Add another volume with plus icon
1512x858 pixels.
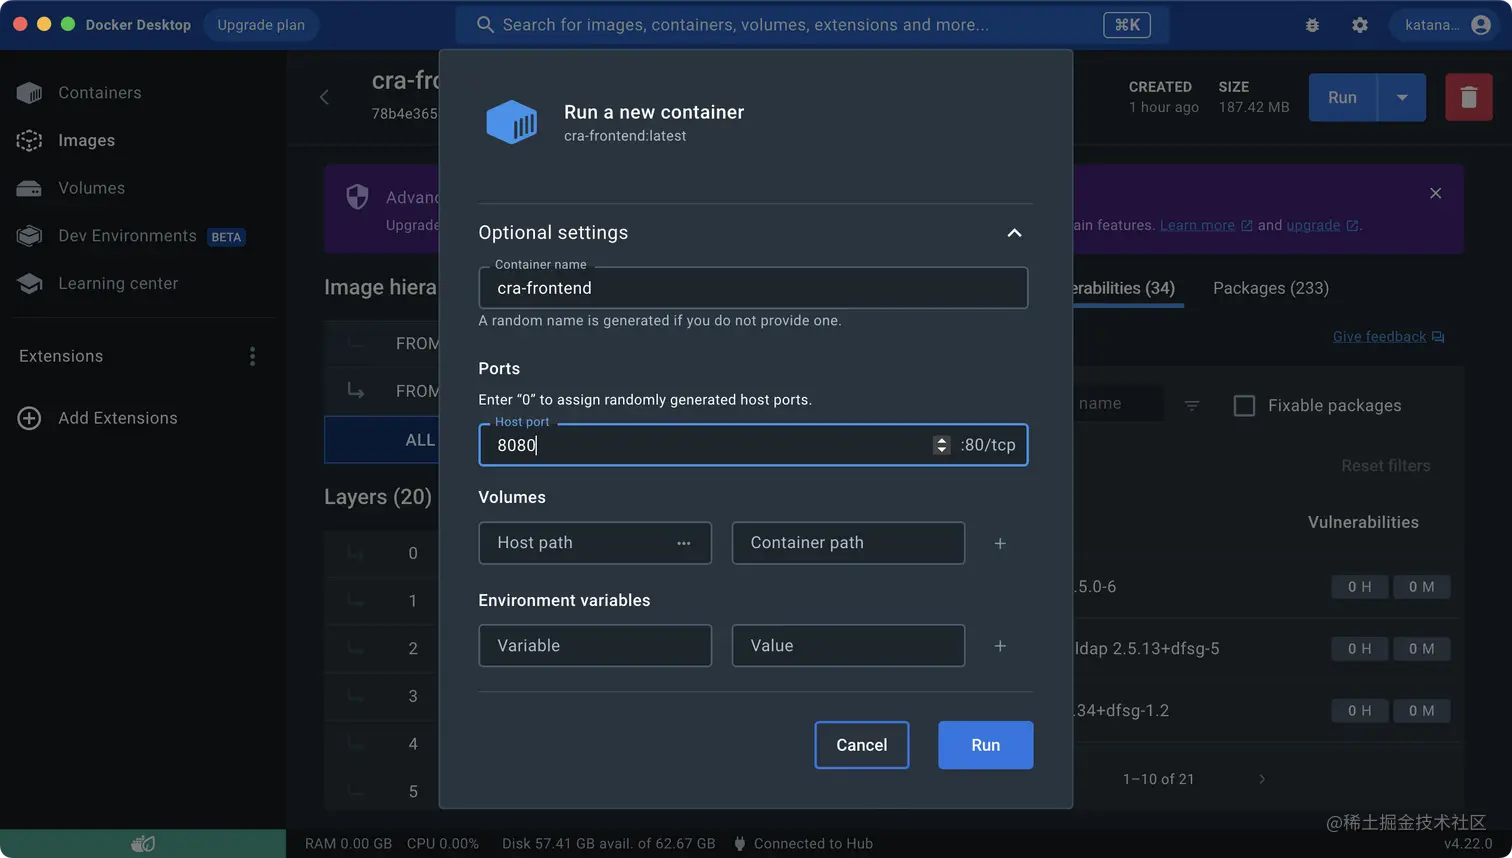(x=1000, y=544)
